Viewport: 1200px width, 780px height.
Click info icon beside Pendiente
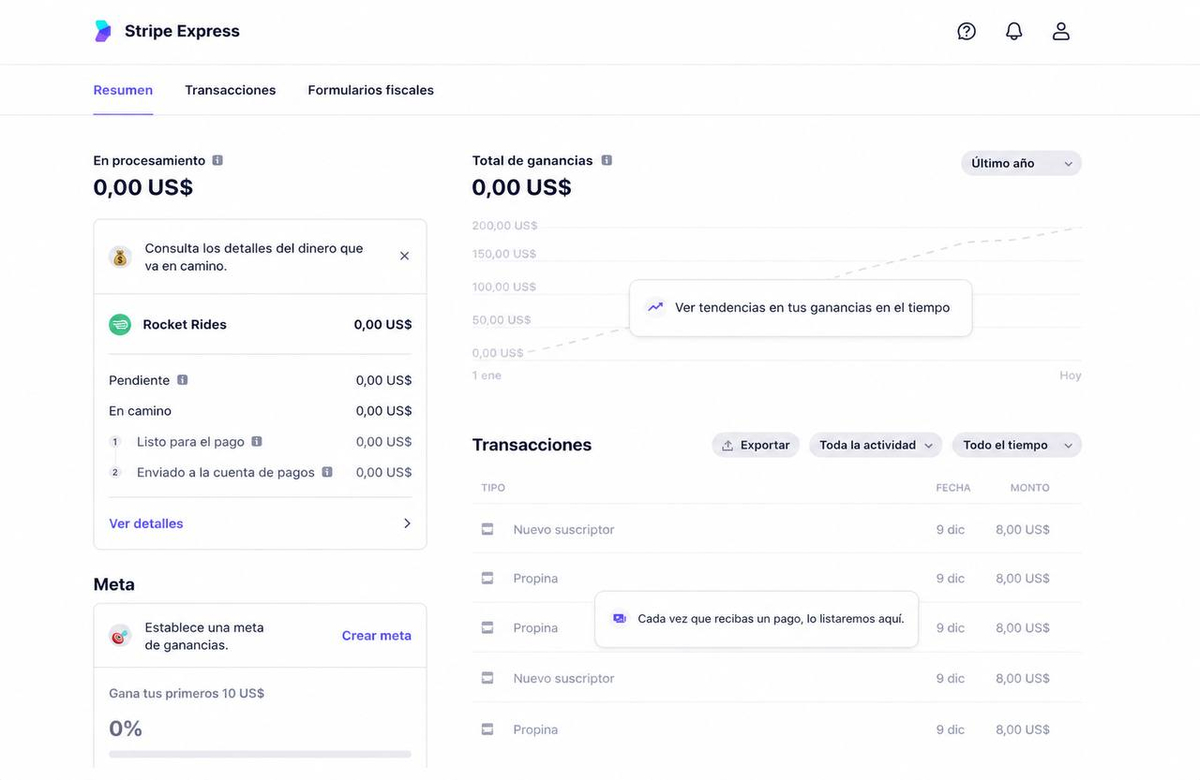(182, 380)
